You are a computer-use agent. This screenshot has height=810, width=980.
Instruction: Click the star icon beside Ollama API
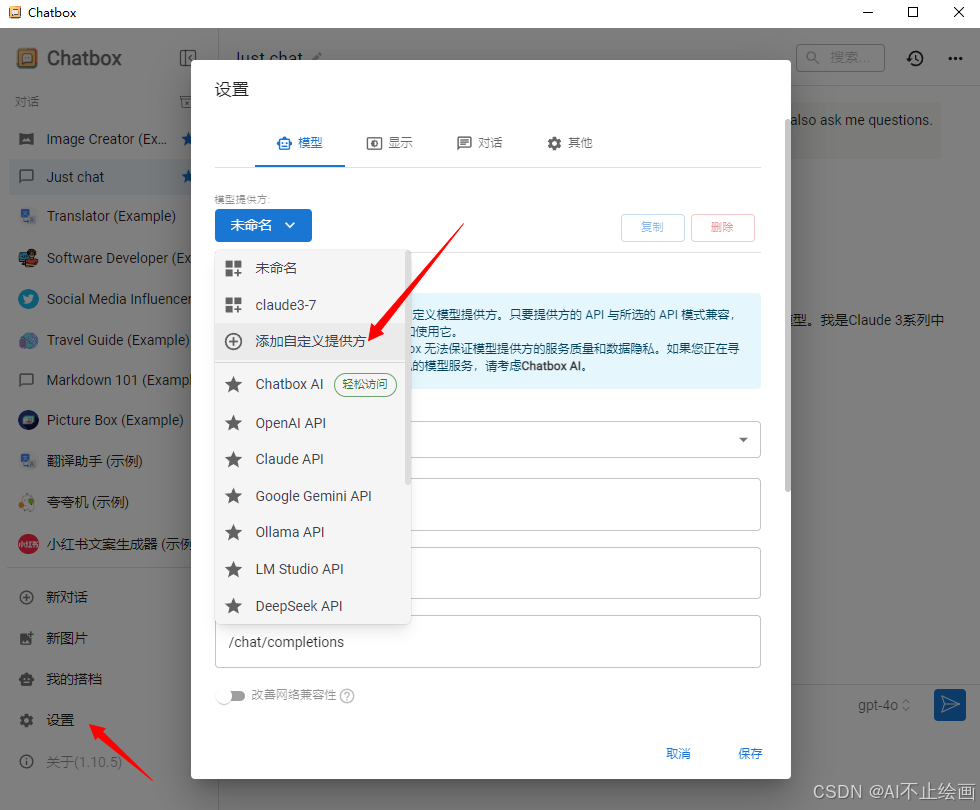pos(234,532)
